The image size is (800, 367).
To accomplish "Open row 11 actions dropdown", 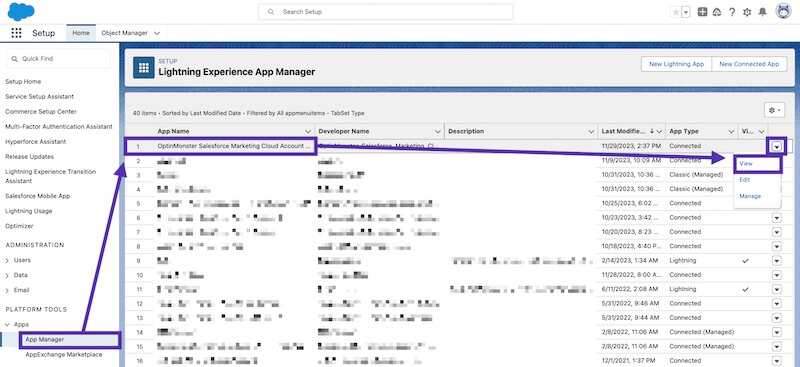I will click(777, 289).
